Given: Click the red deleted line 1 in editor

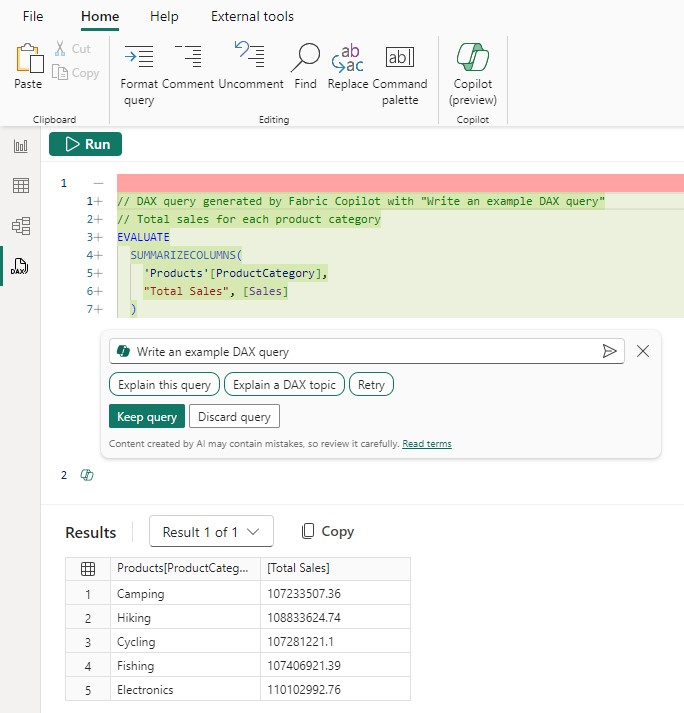Looking at the screenshot, I should pyautogui.click(x=400, y=183).
